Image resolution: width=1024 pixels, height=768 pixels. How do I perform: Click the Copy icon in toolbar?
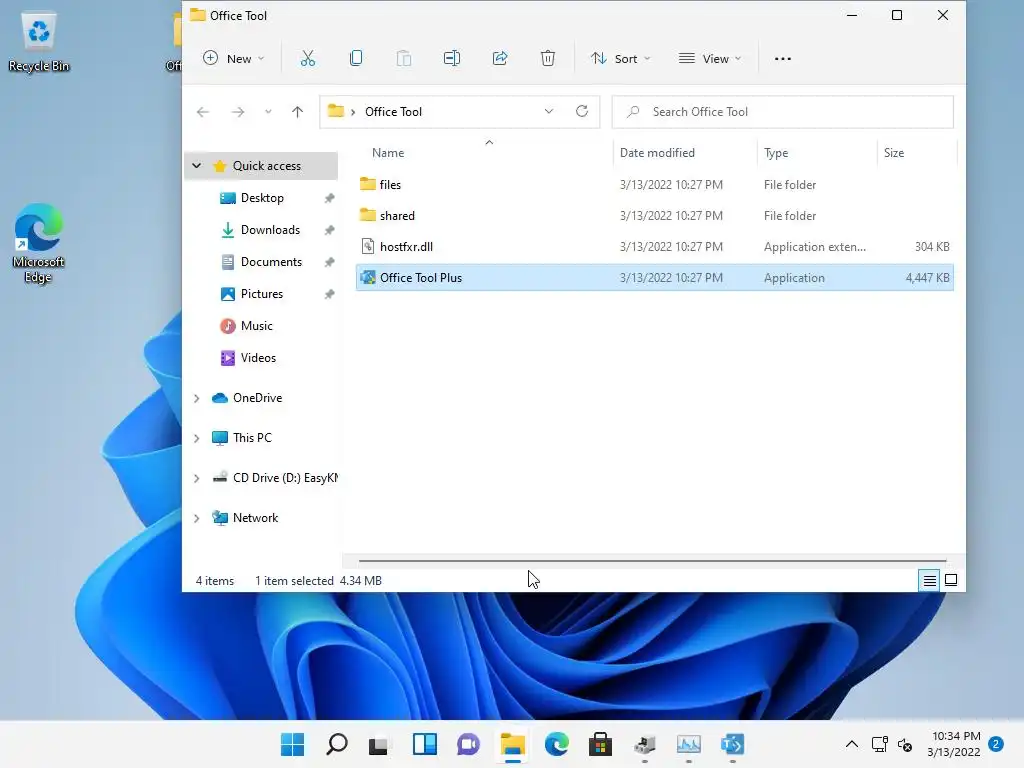point(356,59)
